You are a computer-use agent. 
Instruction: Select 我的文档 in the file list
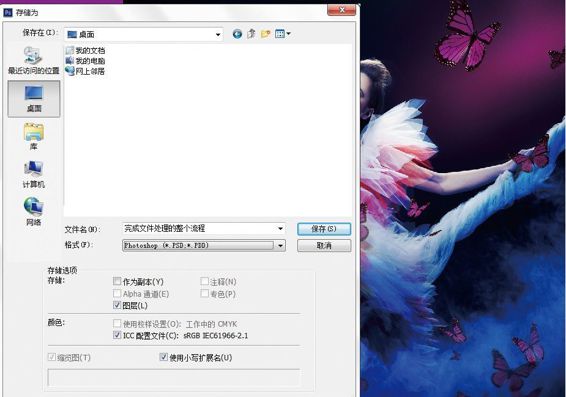click(86, 51)
